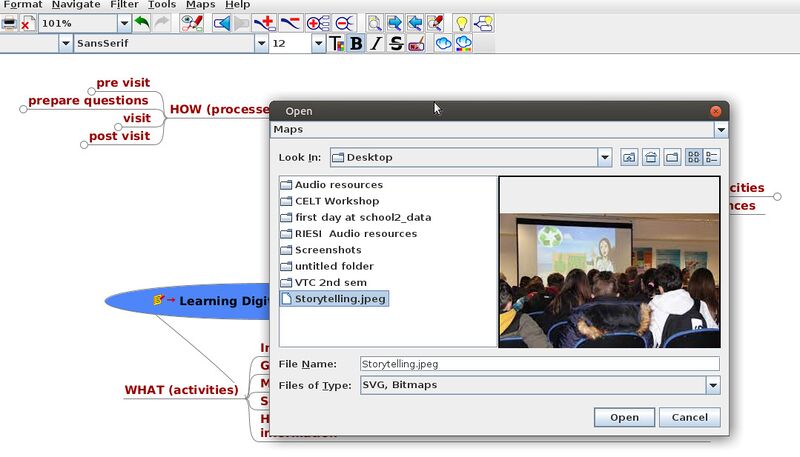The height and width of the screenshot is (457, 800).
Task: Open the style dropdown left of SansSerif
Action: (x=65, y=44)
